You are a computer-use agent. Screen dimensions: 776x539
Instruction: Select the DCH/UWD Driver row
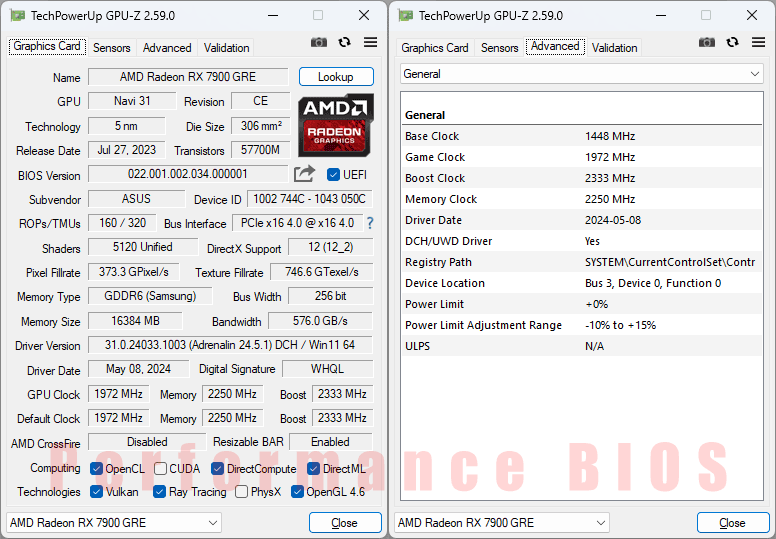582,241
